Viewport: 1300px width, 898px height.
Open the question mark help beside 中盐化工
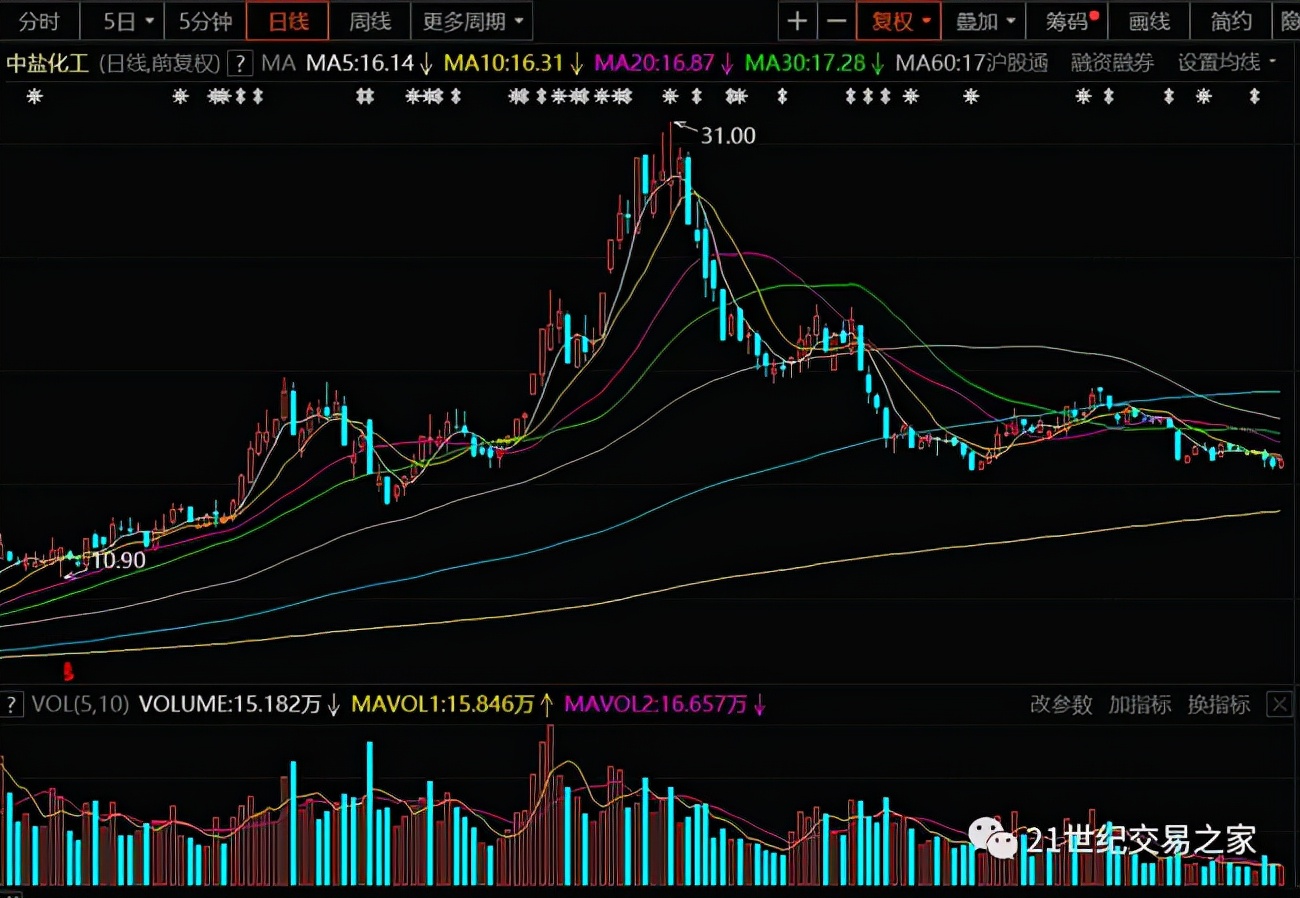[x=240, y=64]
